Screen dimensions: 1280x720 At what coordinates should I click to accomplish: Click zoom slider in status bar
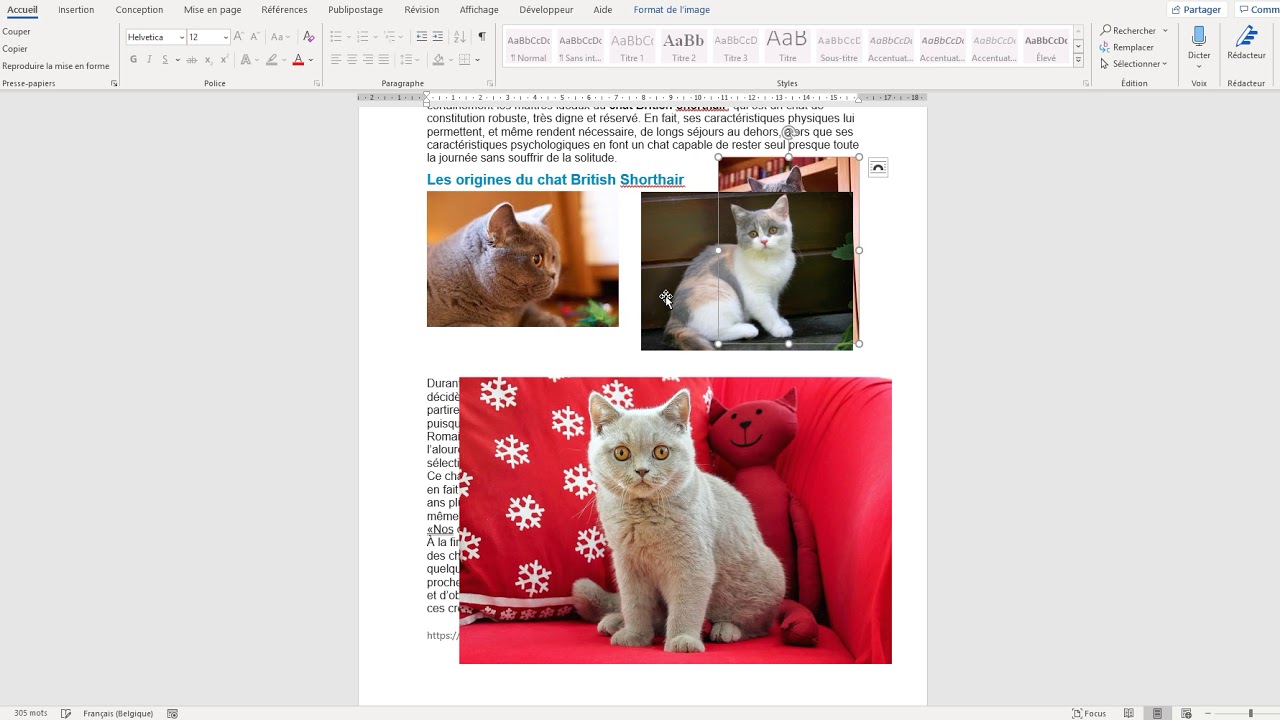[x=1250, y=713]
